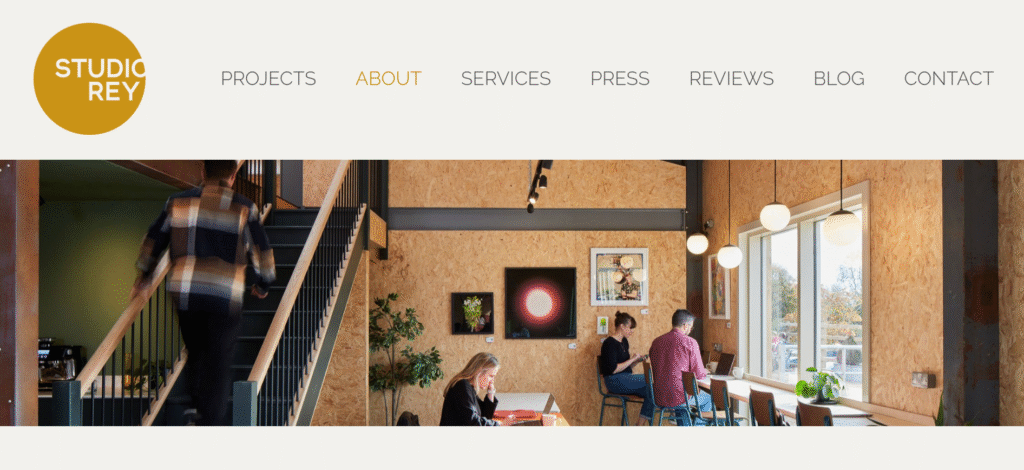
Task: Open the Contact page
Action: [949, 78]
